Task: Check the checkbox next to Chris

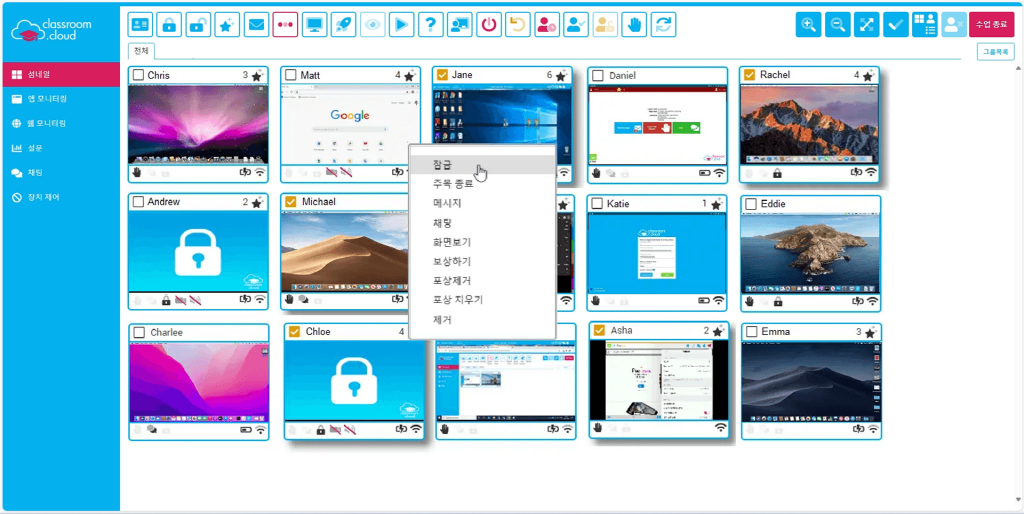Action: [139, 75]
